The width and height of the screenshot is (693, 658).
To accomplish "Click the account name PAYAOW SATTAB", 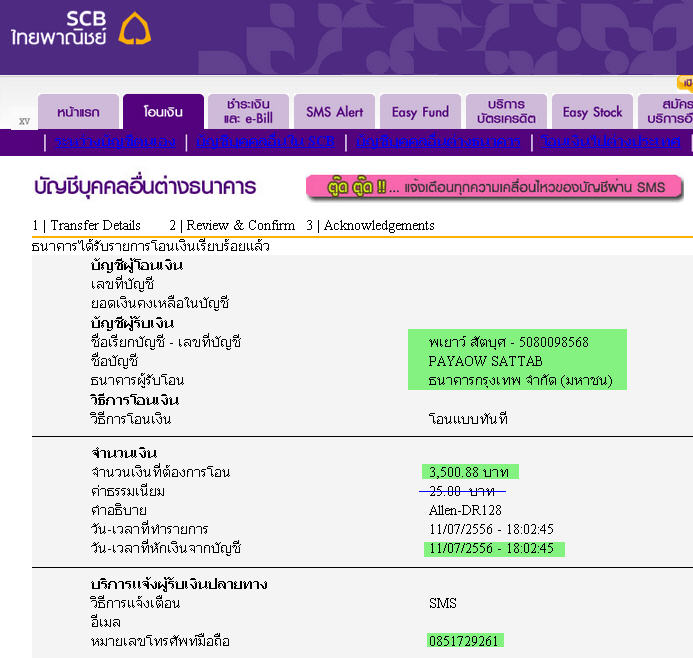I will [x=485, y=361].
